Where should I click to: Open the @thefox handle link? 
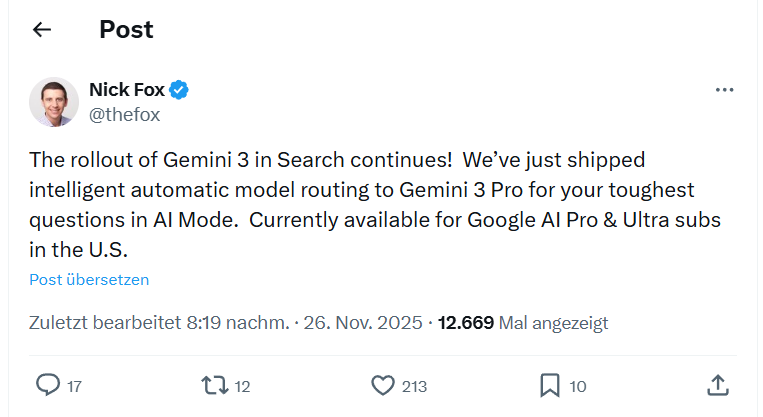[x=124, y=114]
